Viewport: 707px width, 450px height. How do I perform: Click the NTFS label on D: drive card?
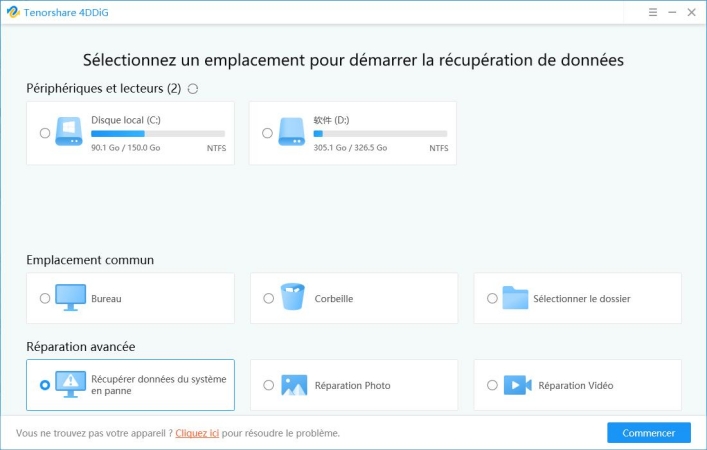pyautogui.click(x=439, y=148)
